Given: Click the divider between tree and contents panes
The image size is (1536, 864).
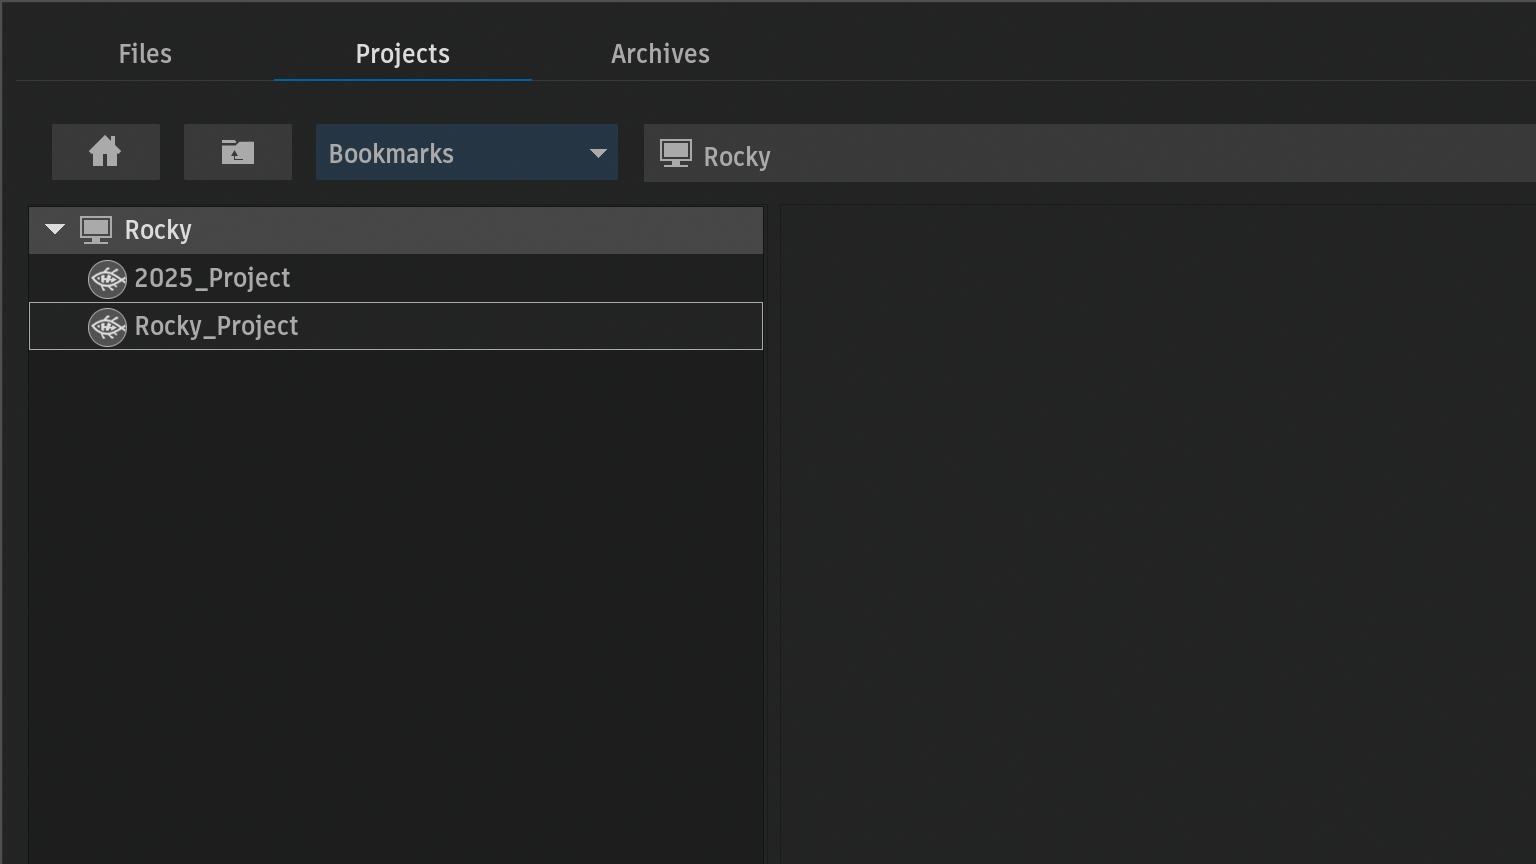Looking at the screenshot, I should [771, 530].
